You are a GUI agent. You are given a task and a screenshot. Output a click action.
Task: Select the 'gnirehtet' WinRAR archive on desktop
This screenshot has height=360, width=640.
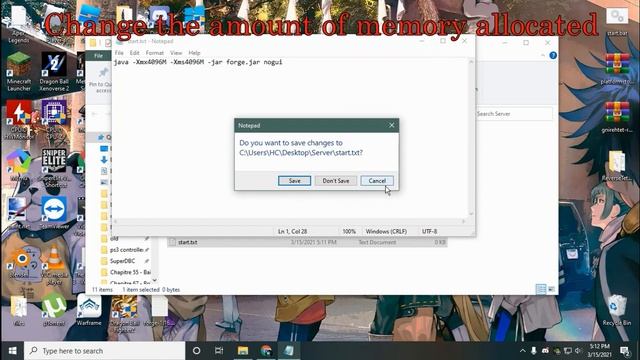click(x=617, y=117)
